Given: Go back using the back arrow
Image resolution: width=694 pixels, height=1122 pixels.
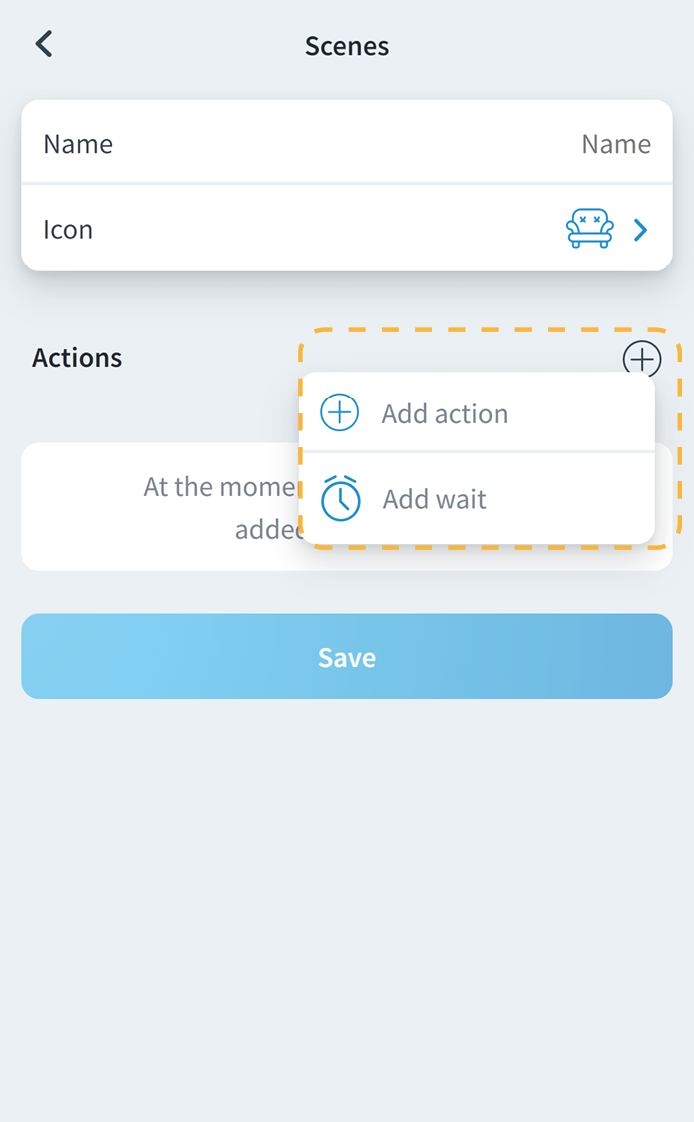Looking at the screenshot, I should (44, 45).
